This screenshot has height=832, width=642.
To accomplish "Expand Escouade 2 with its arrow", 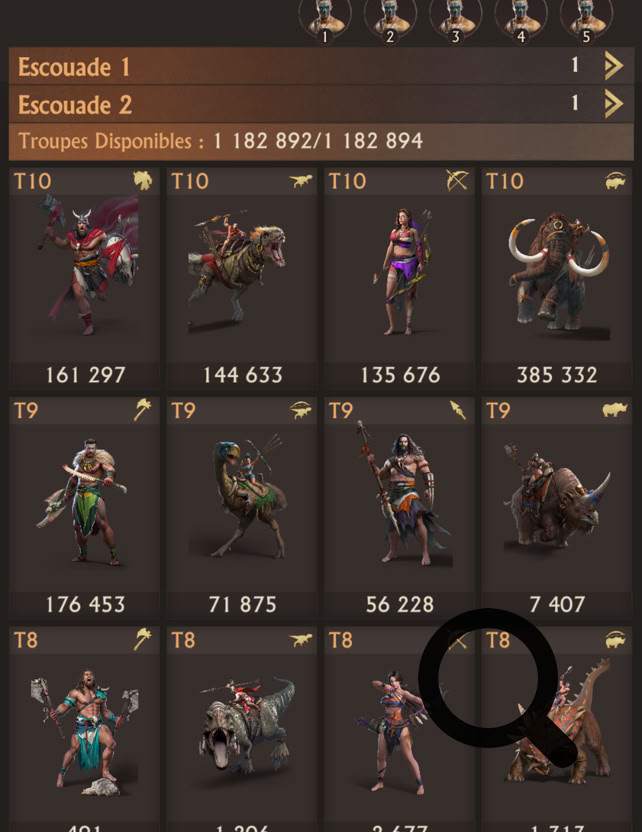I will [613, 103].
